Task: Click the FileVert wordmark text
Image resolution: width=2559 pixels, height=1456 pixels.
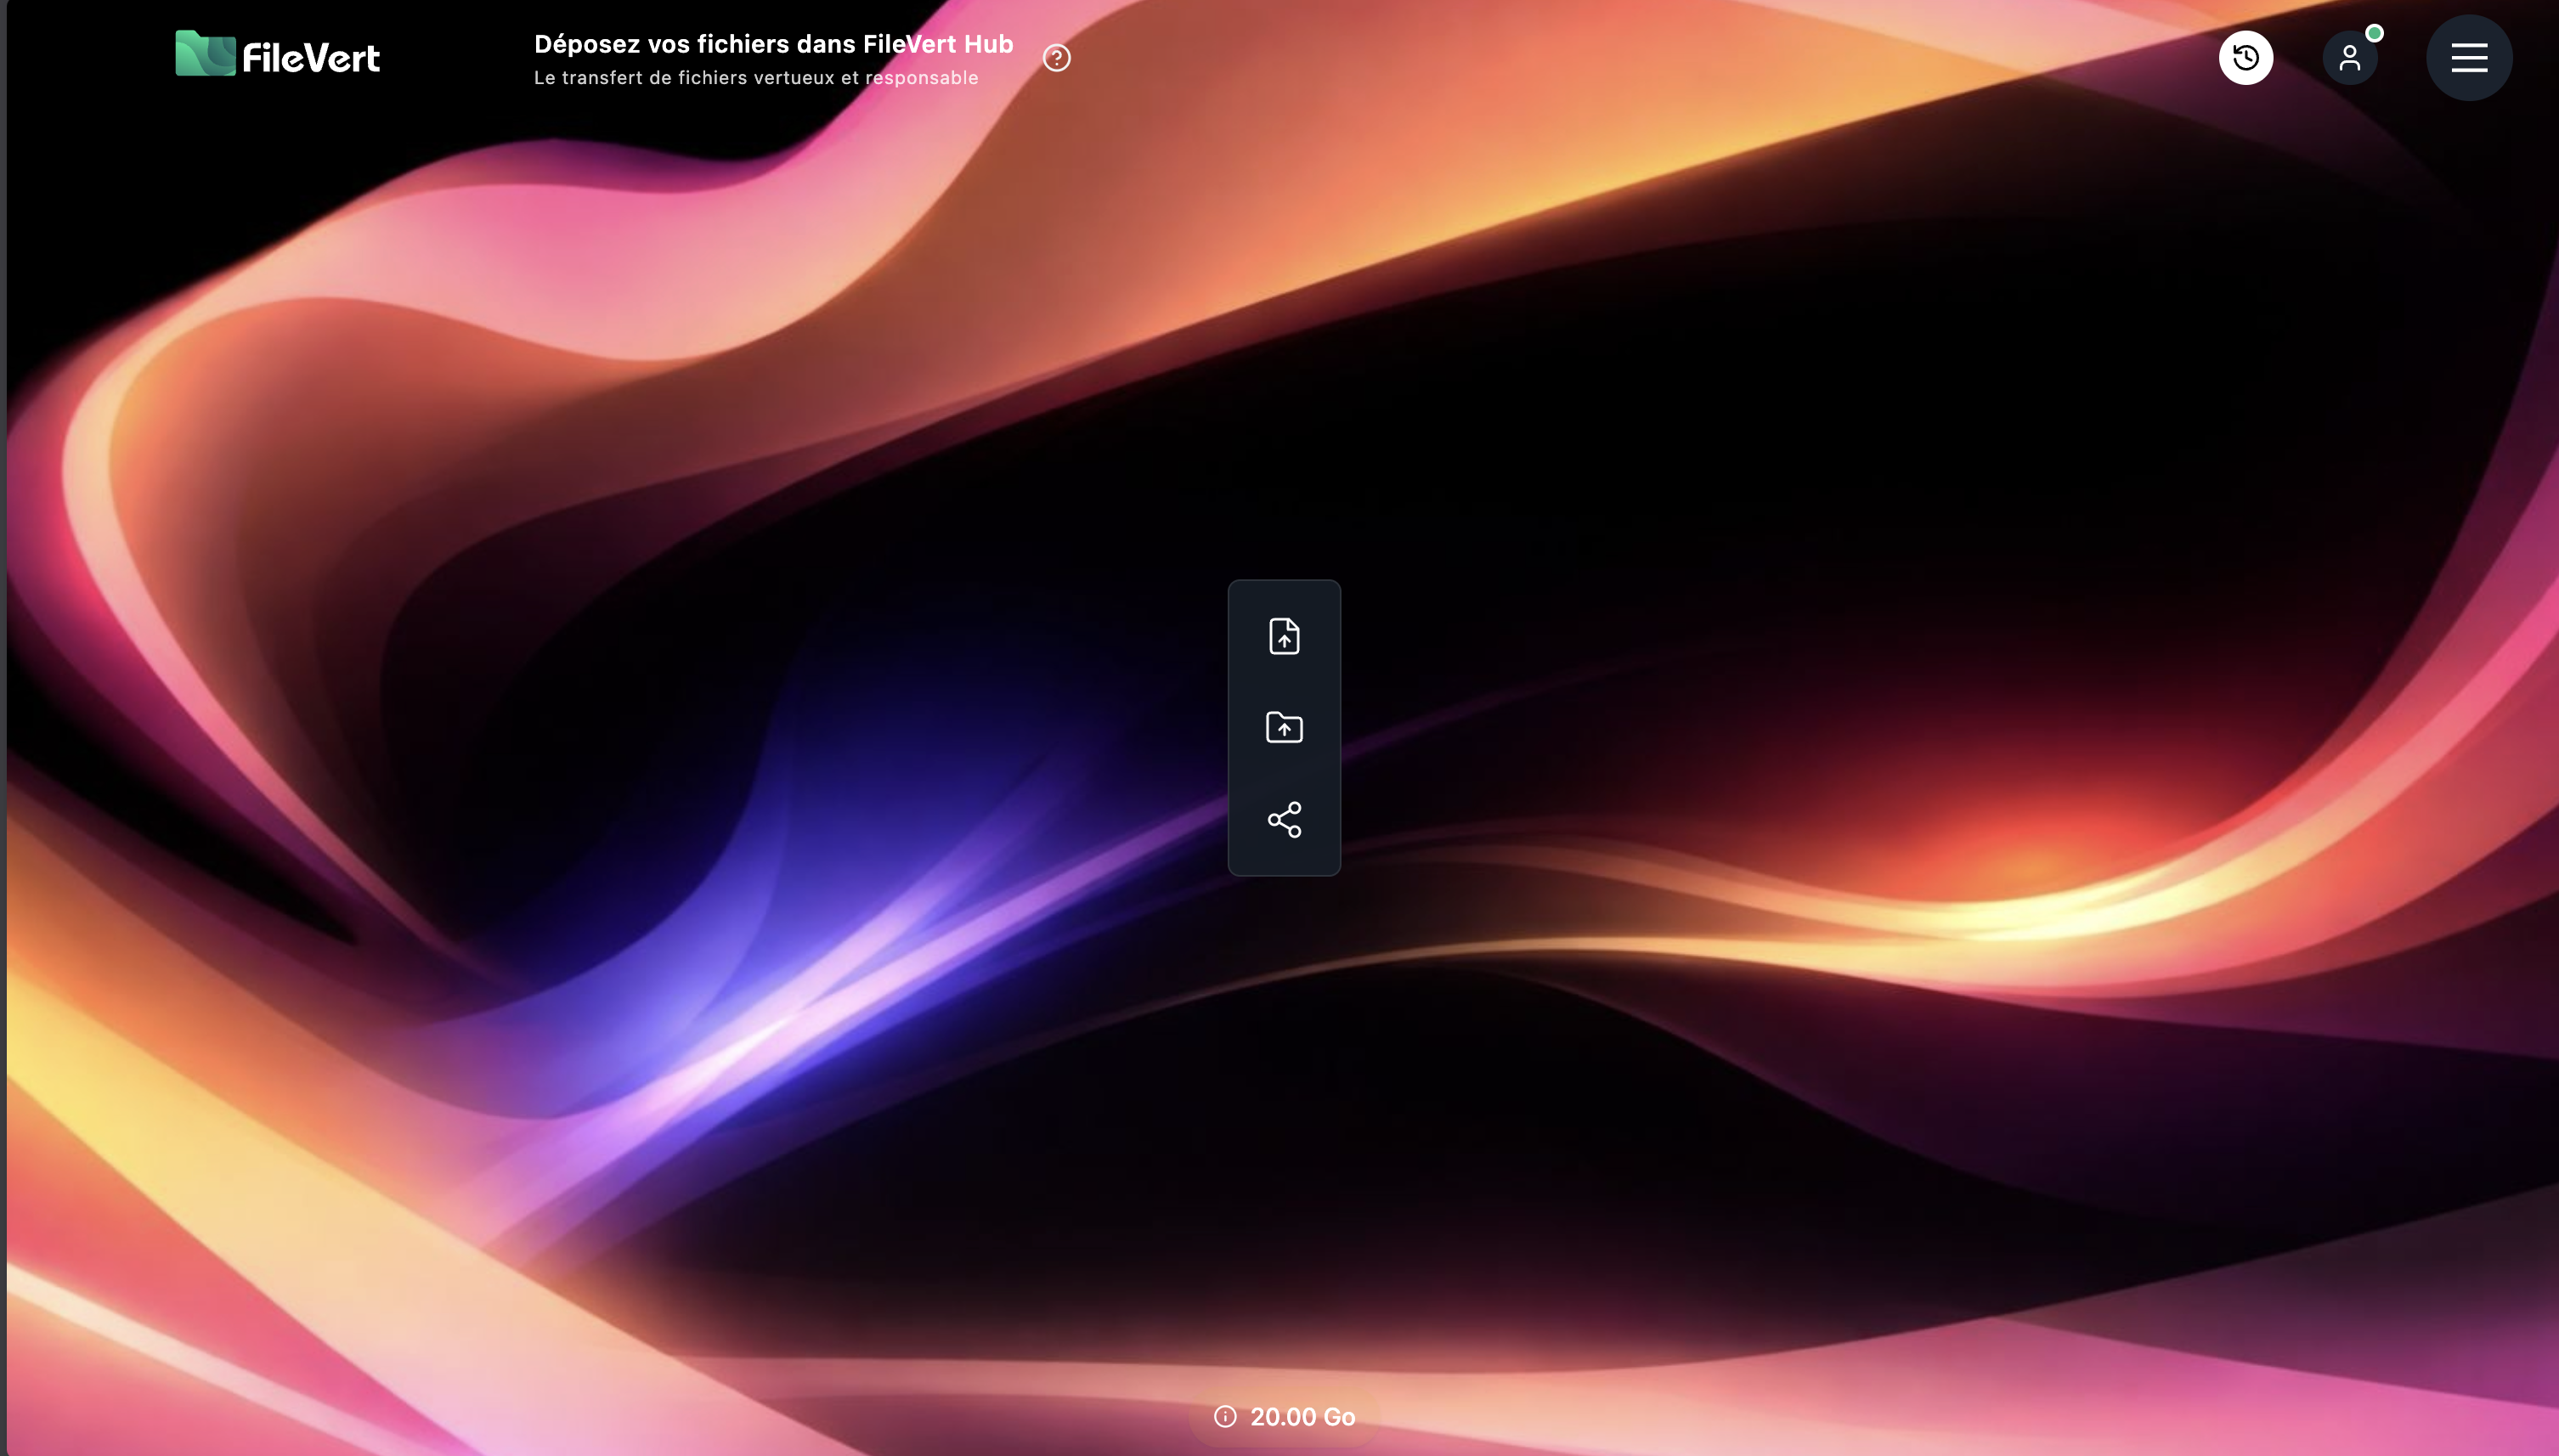Action: tap(311, 58)
